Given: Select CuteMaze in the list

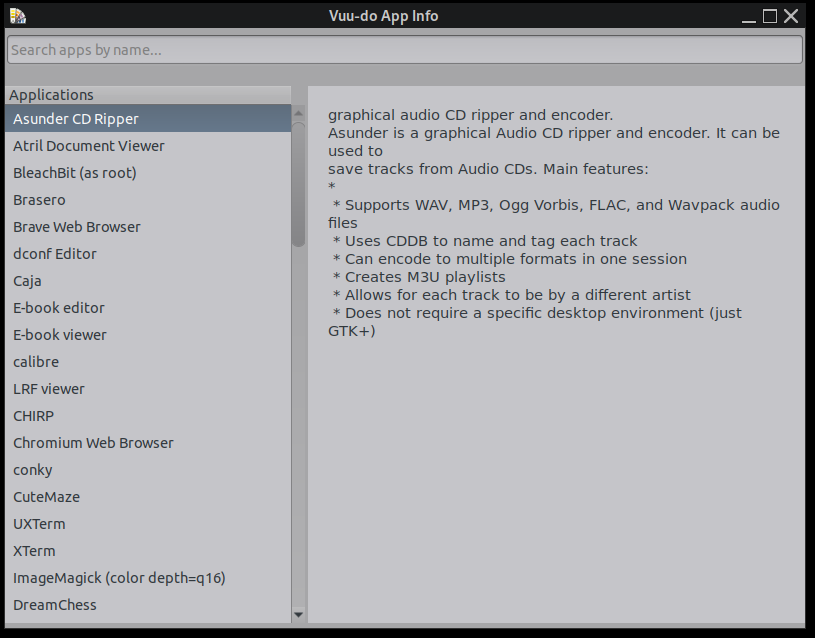Looking at the screenshot, I should [148, 497].
